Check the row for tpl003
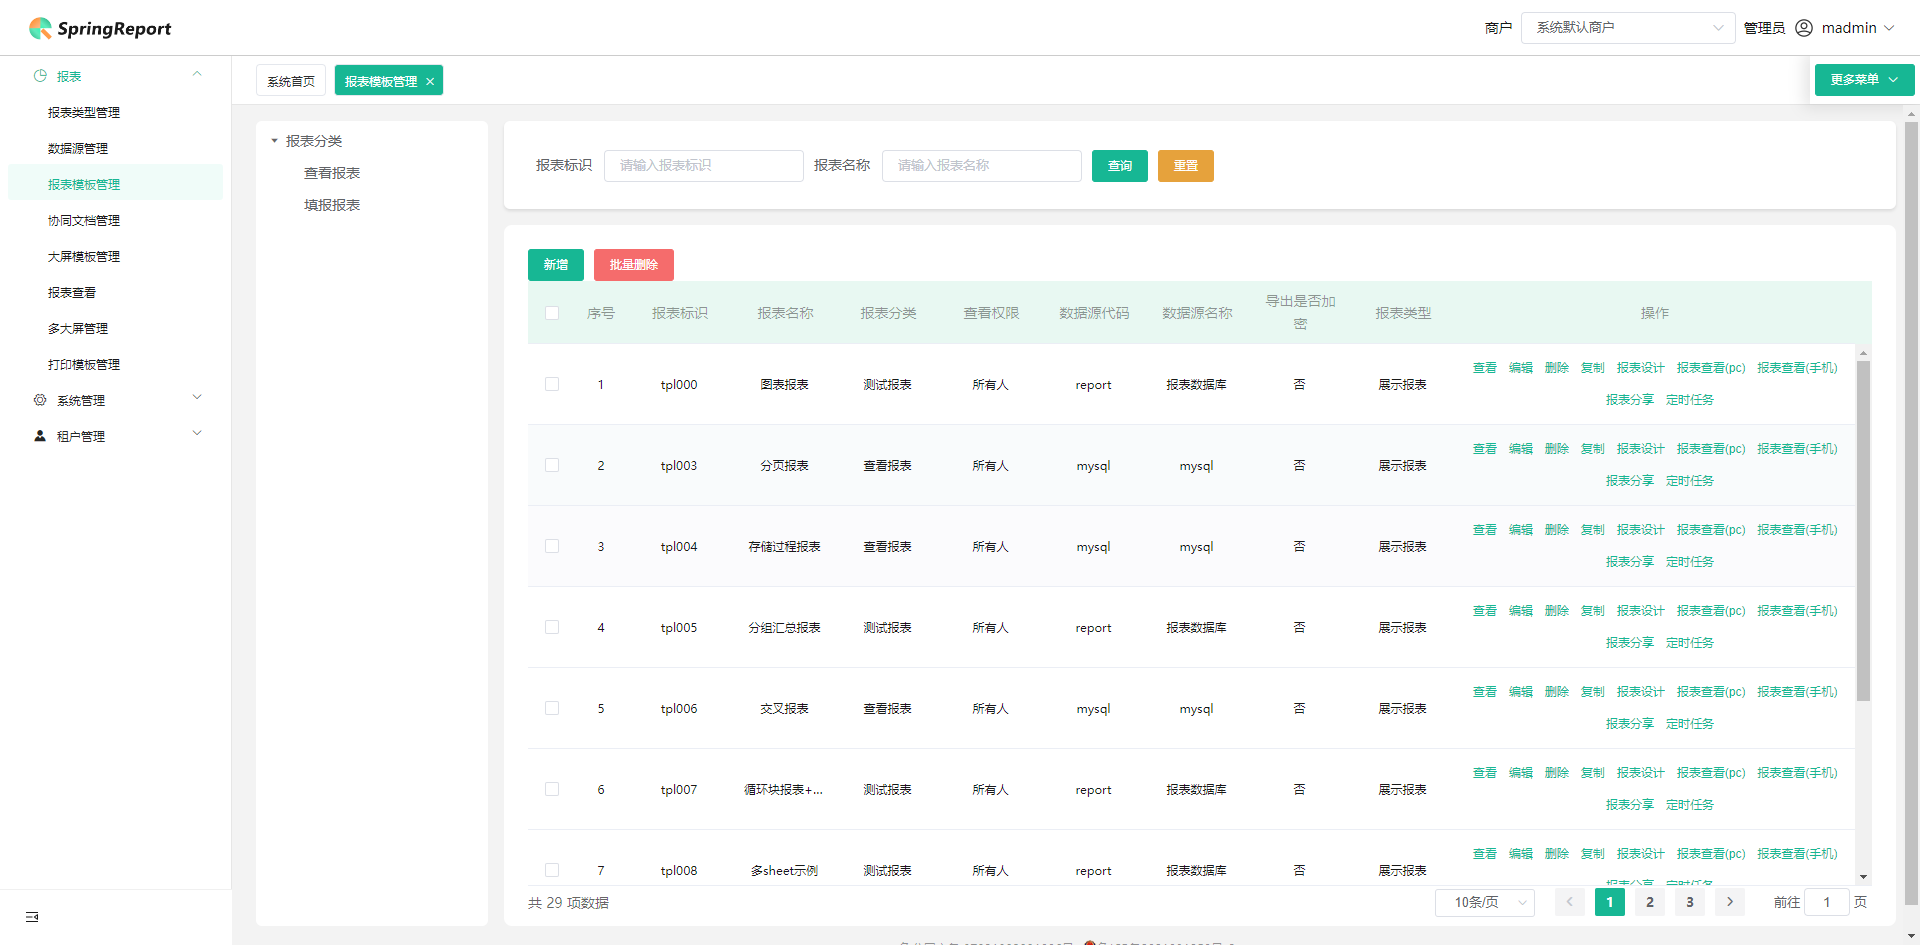The width and height of the screenshot is (1920, 945). point(552,465)
